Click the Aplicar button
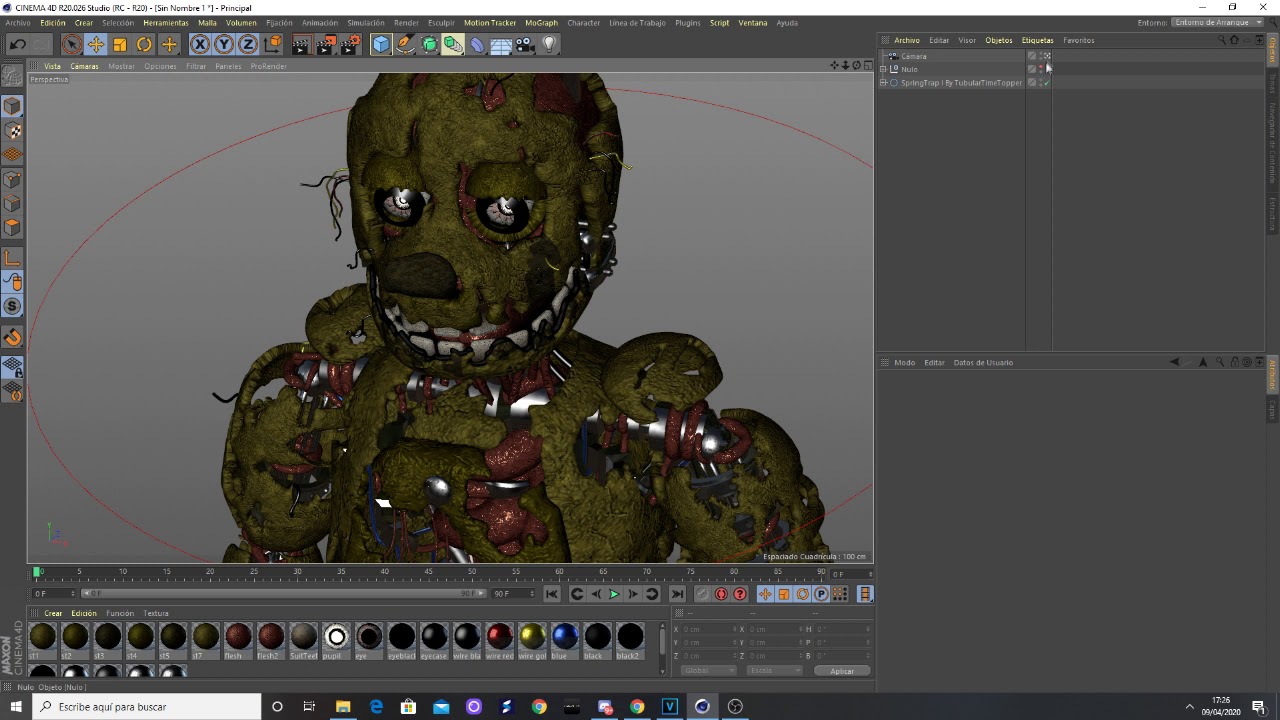The height and width of the screenshot is (720, 1280). (842, 671)
